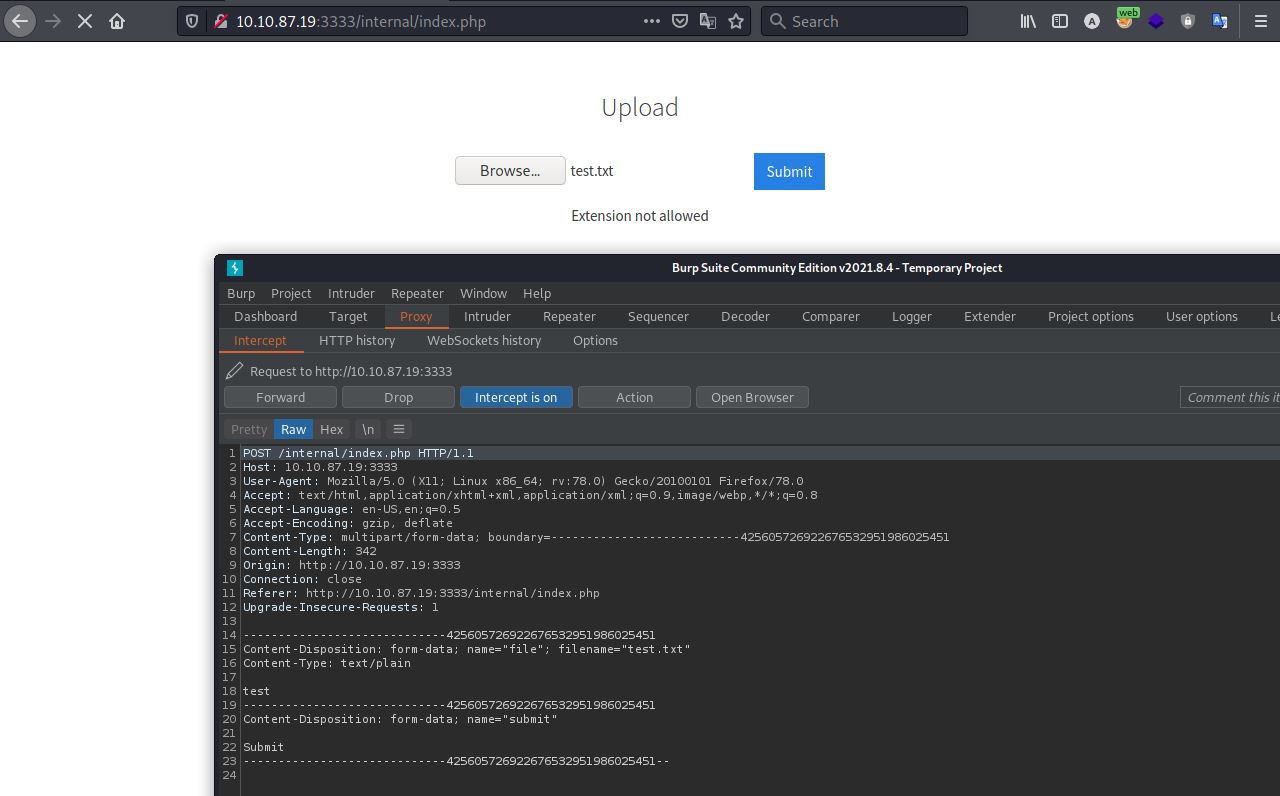
Task: Click the browser forward arrow
Action: [x=53, y=21]
